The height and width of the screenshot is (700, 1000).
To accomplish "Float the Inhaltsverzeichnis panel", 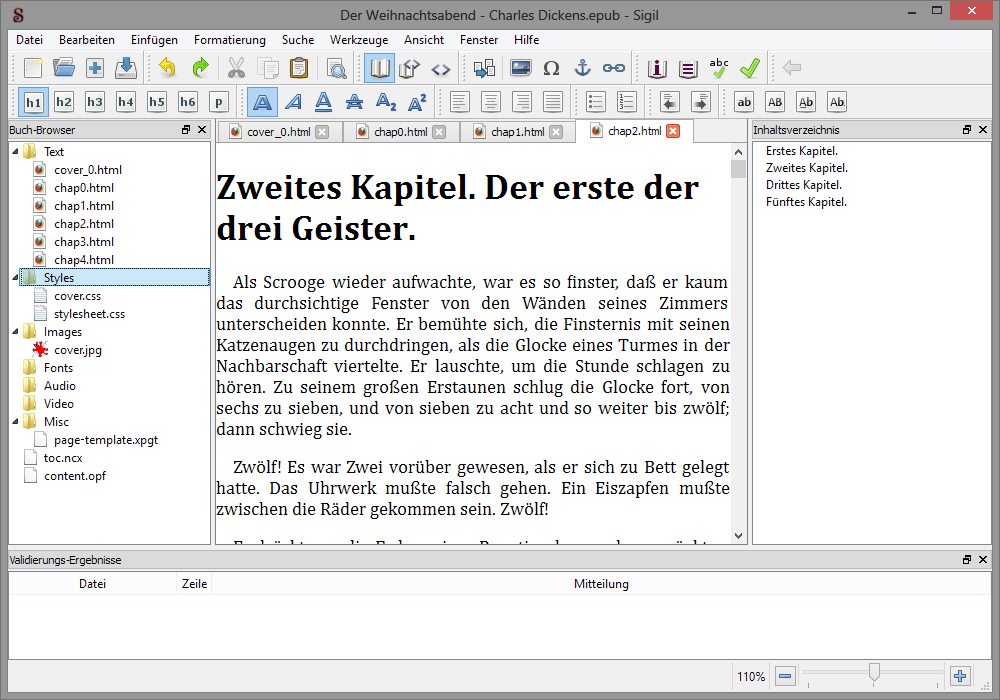I will click(x=967, y=129).
